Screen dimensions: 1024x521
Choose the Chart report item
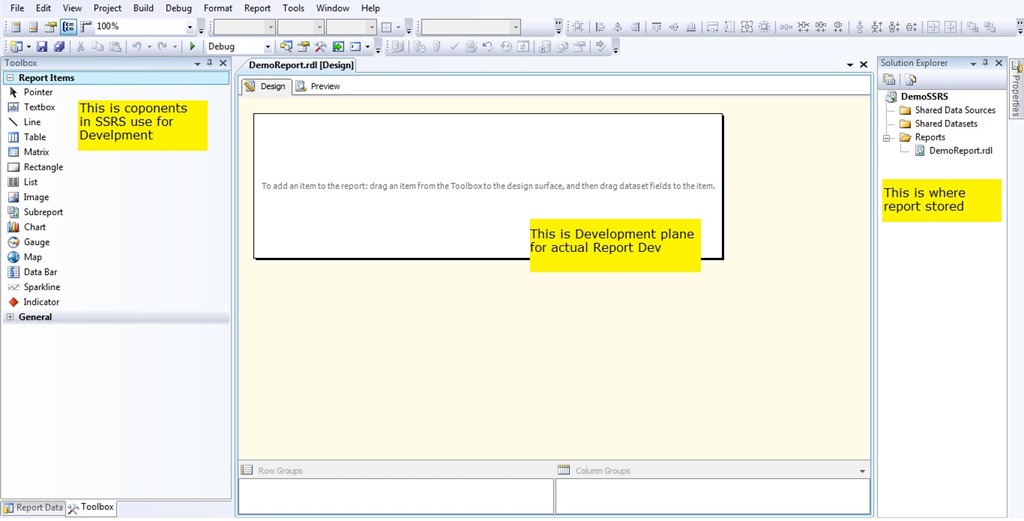point(34,227)
